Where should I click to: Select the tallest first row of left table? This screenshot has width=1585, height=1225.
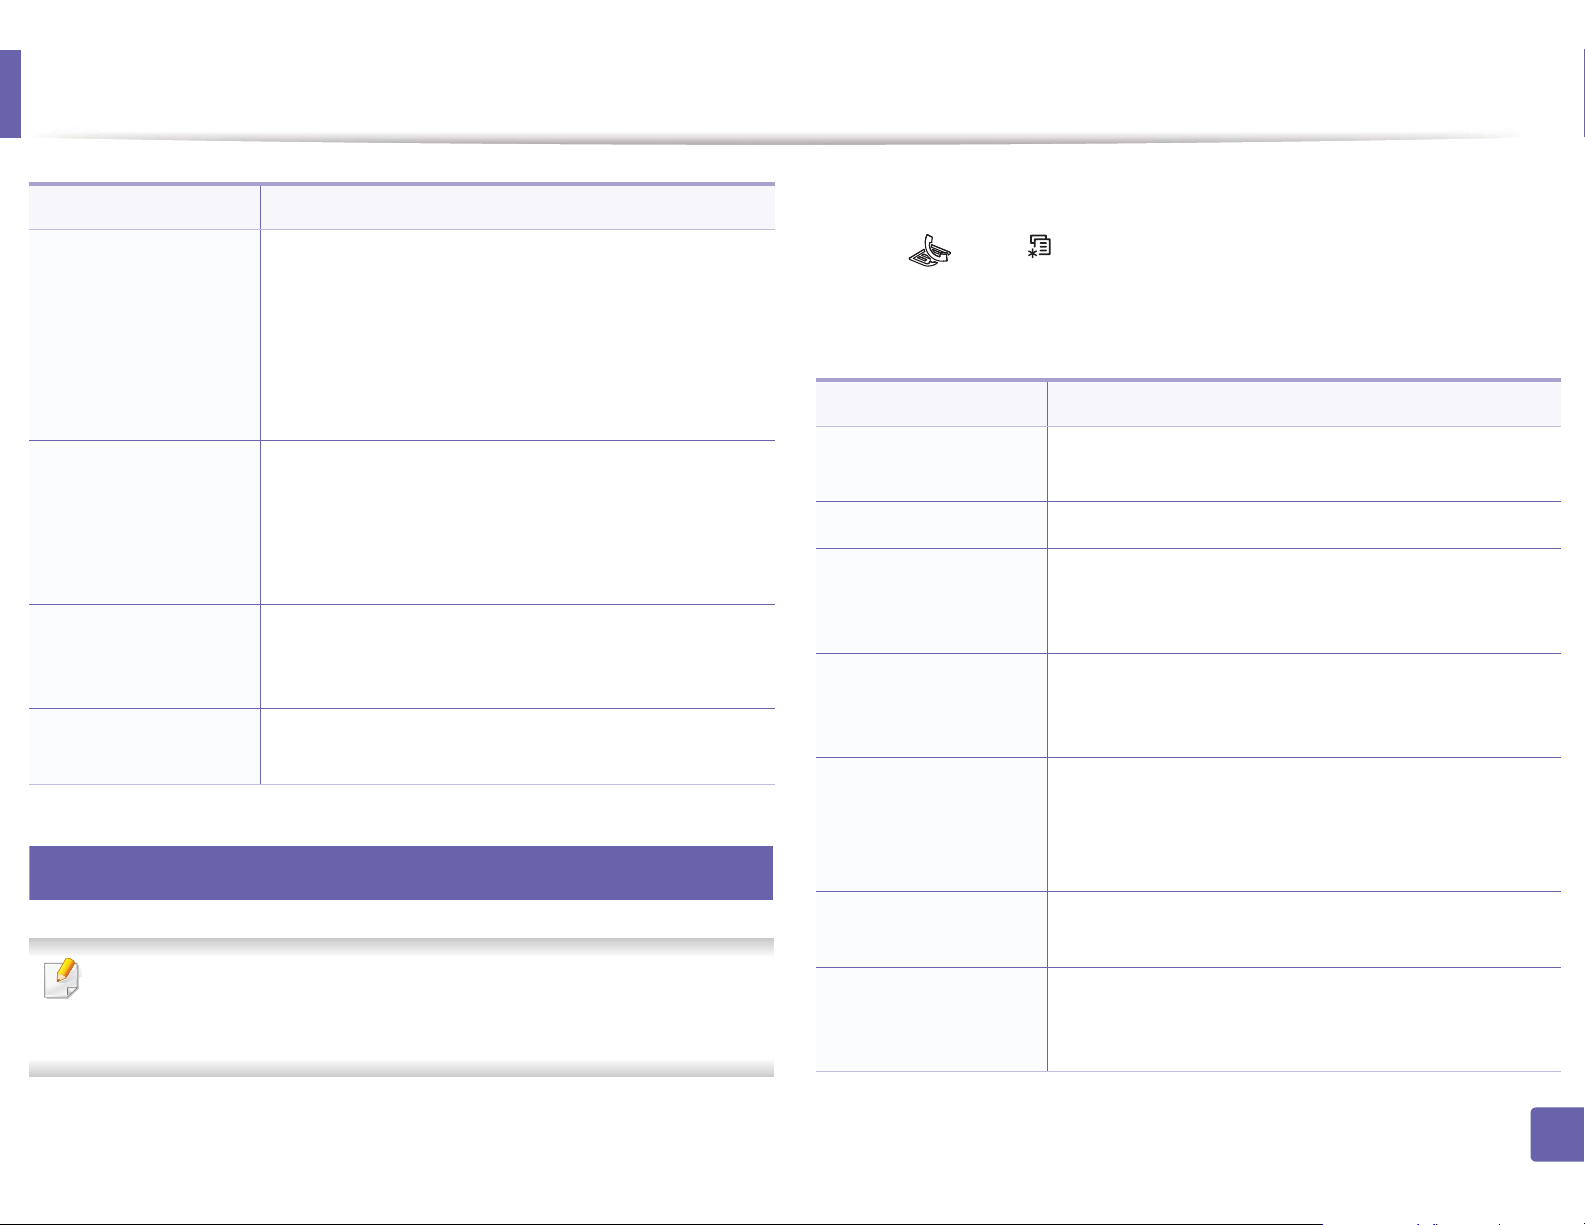click(401, 335)
